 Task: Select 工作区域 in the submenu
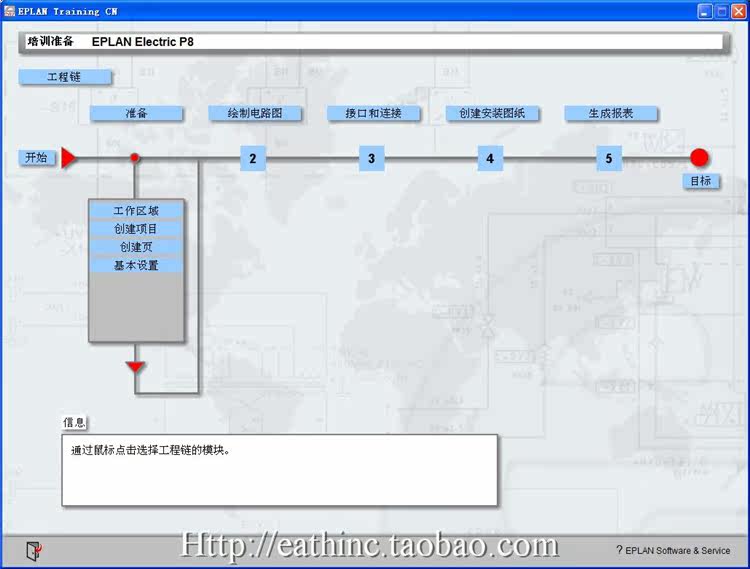click(136, 211)
